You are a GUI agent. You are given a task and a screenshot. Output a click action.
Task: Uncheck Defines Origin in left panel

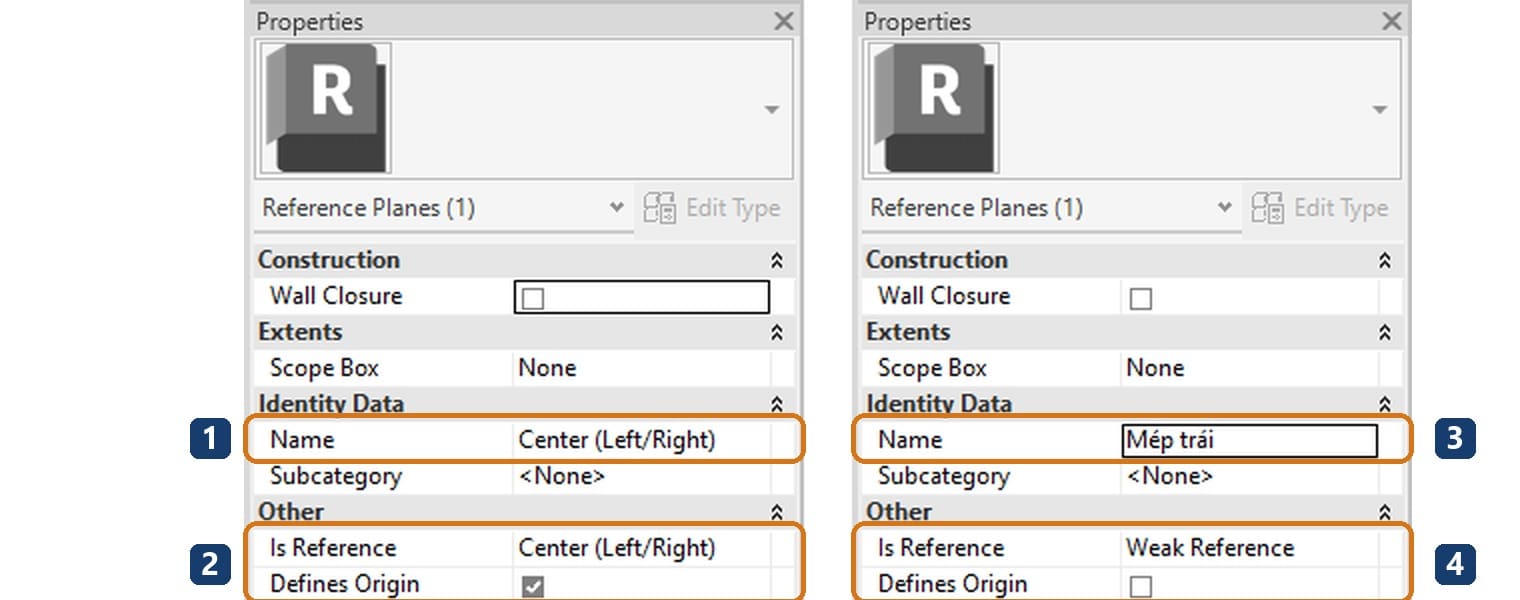[533, 586]
